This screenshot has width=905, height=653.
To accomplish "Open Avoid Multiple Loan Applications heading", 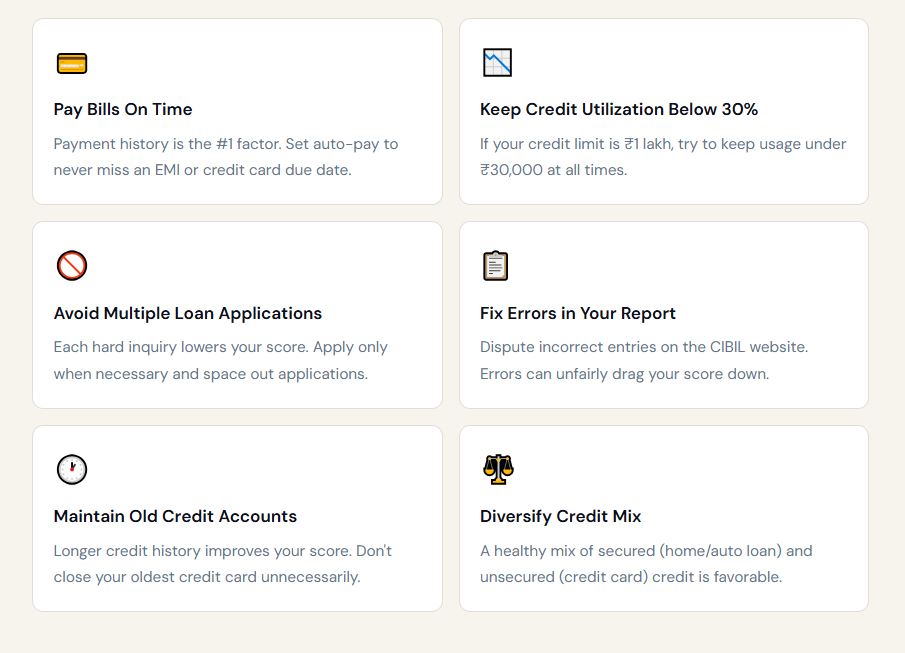I will pos(188,313).
